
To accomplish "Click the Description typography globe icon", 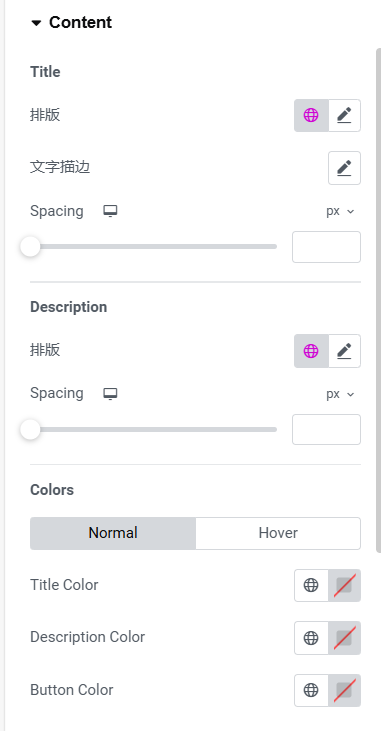I will pos(311,351).
